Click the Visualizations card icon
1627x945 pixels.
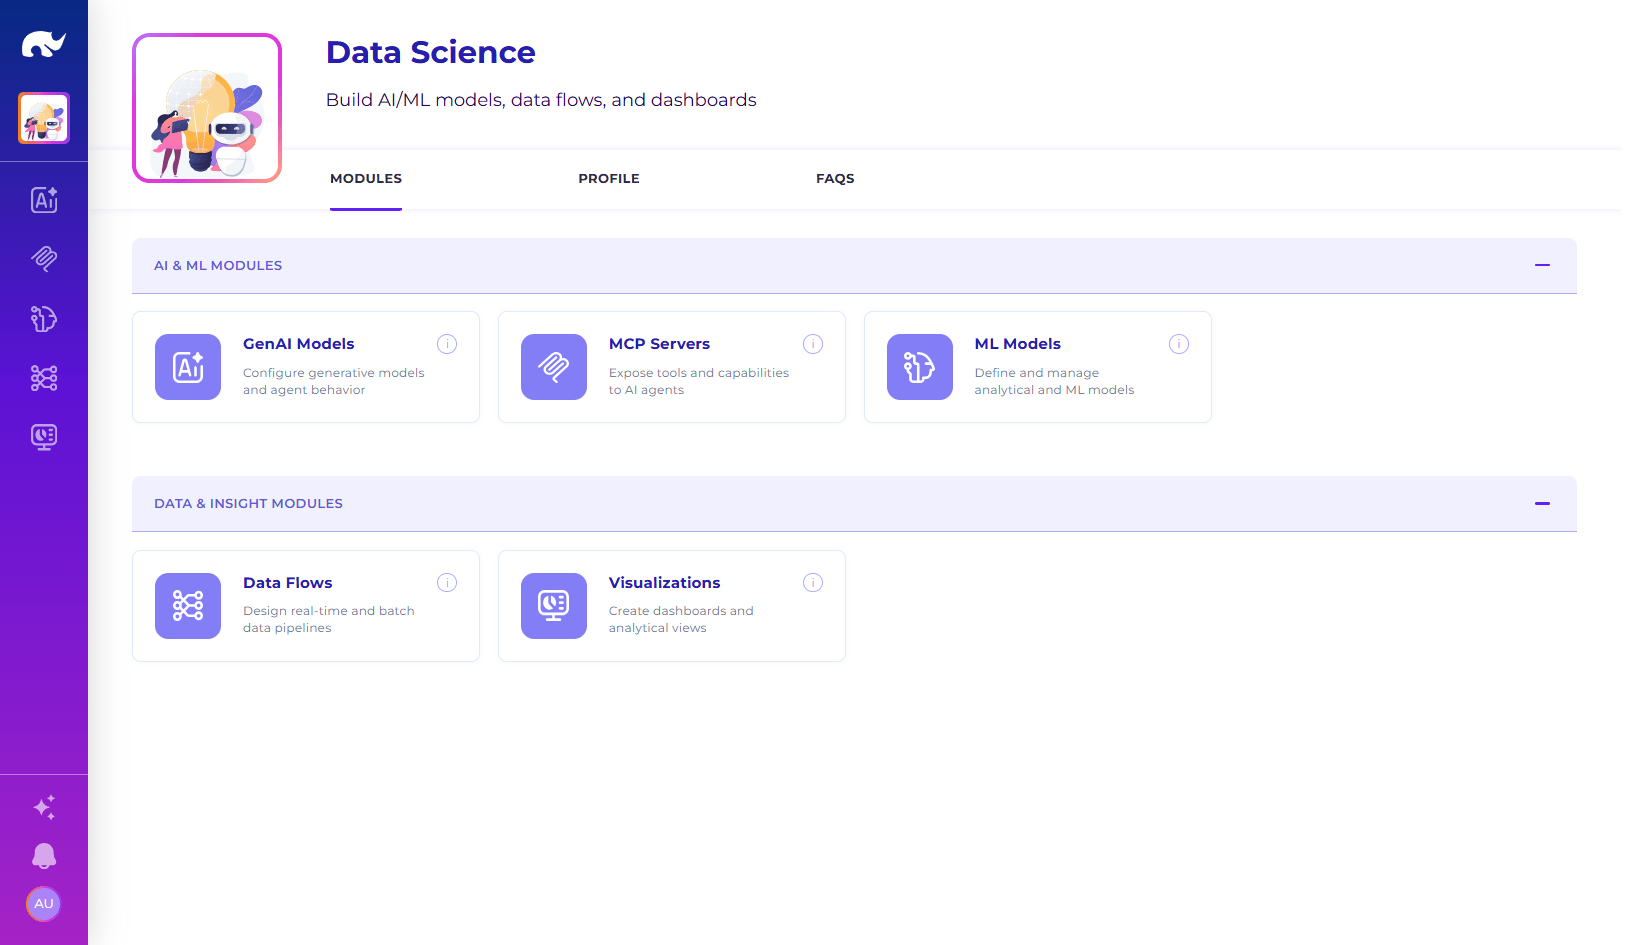click(554, 606)
